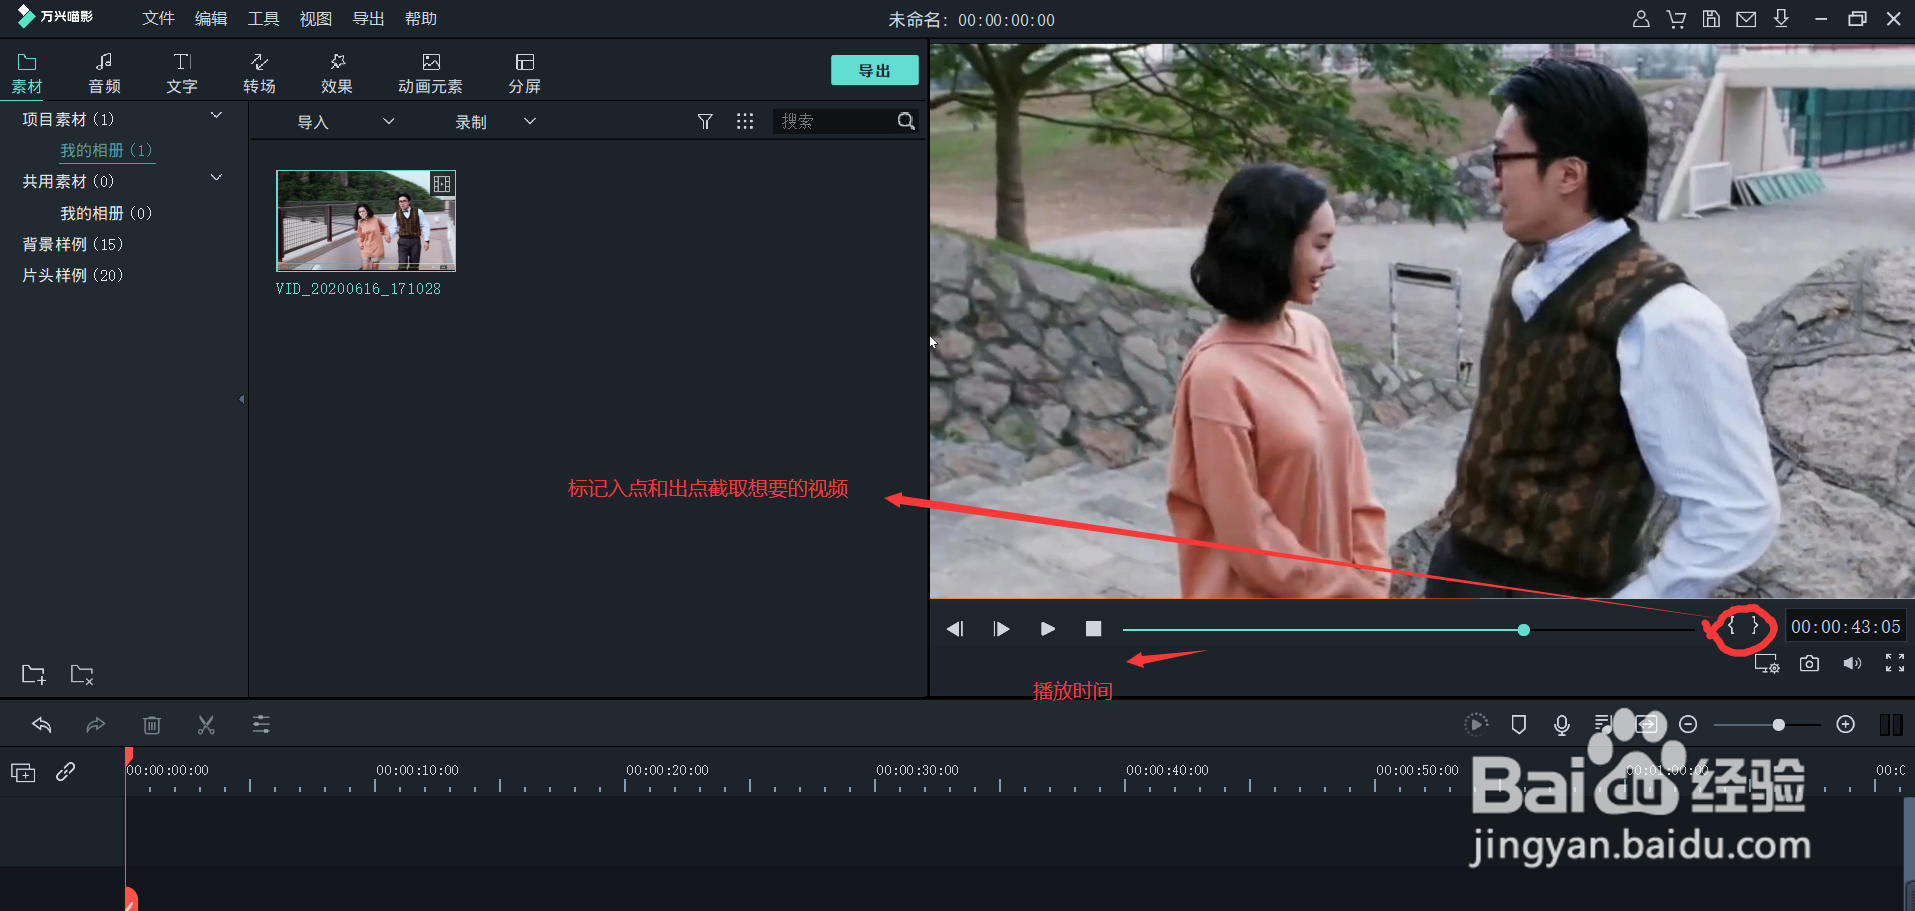
Task: Delete the selected library folder
Action: coord(82,674)
